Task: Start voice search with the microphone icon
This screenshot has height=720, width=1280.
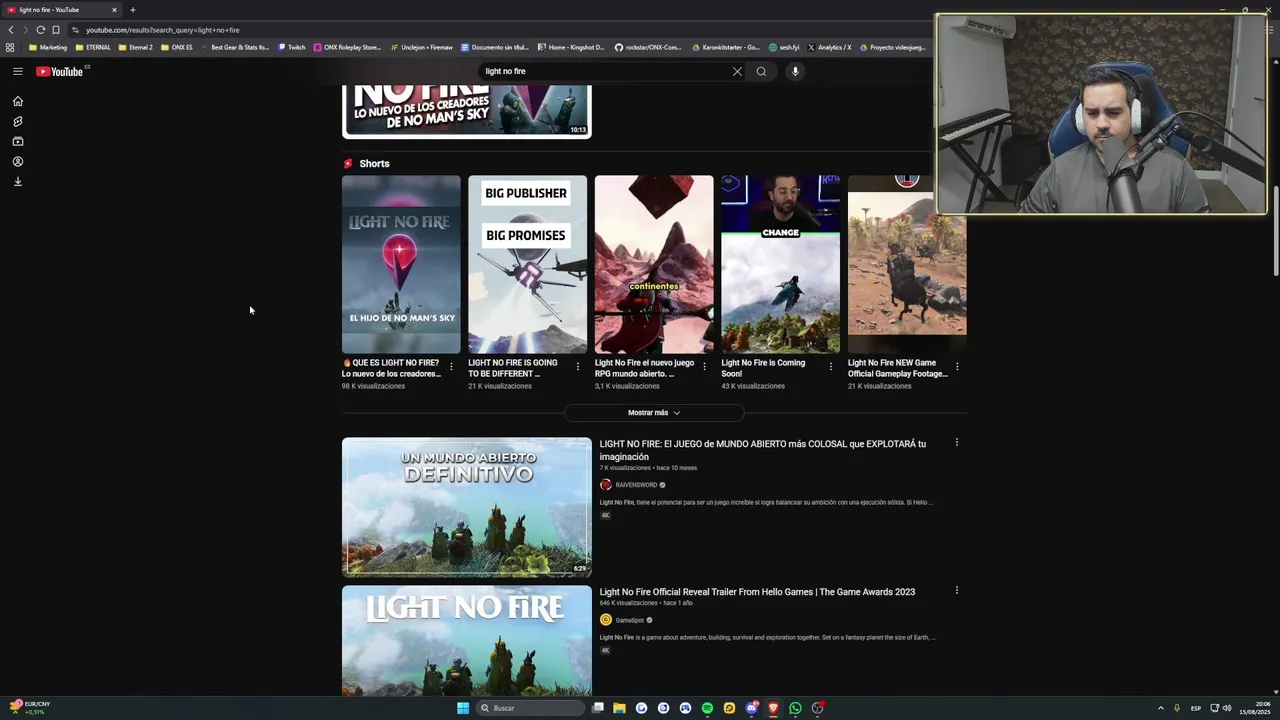Action: (795, 71)
